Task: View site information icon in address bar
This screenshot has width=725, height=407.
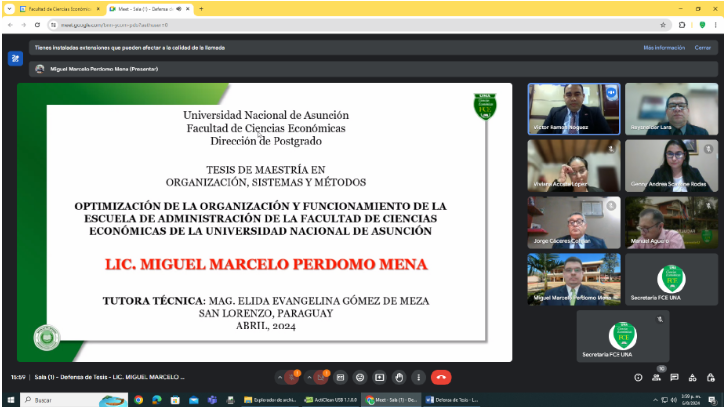Action: point(53,25)
